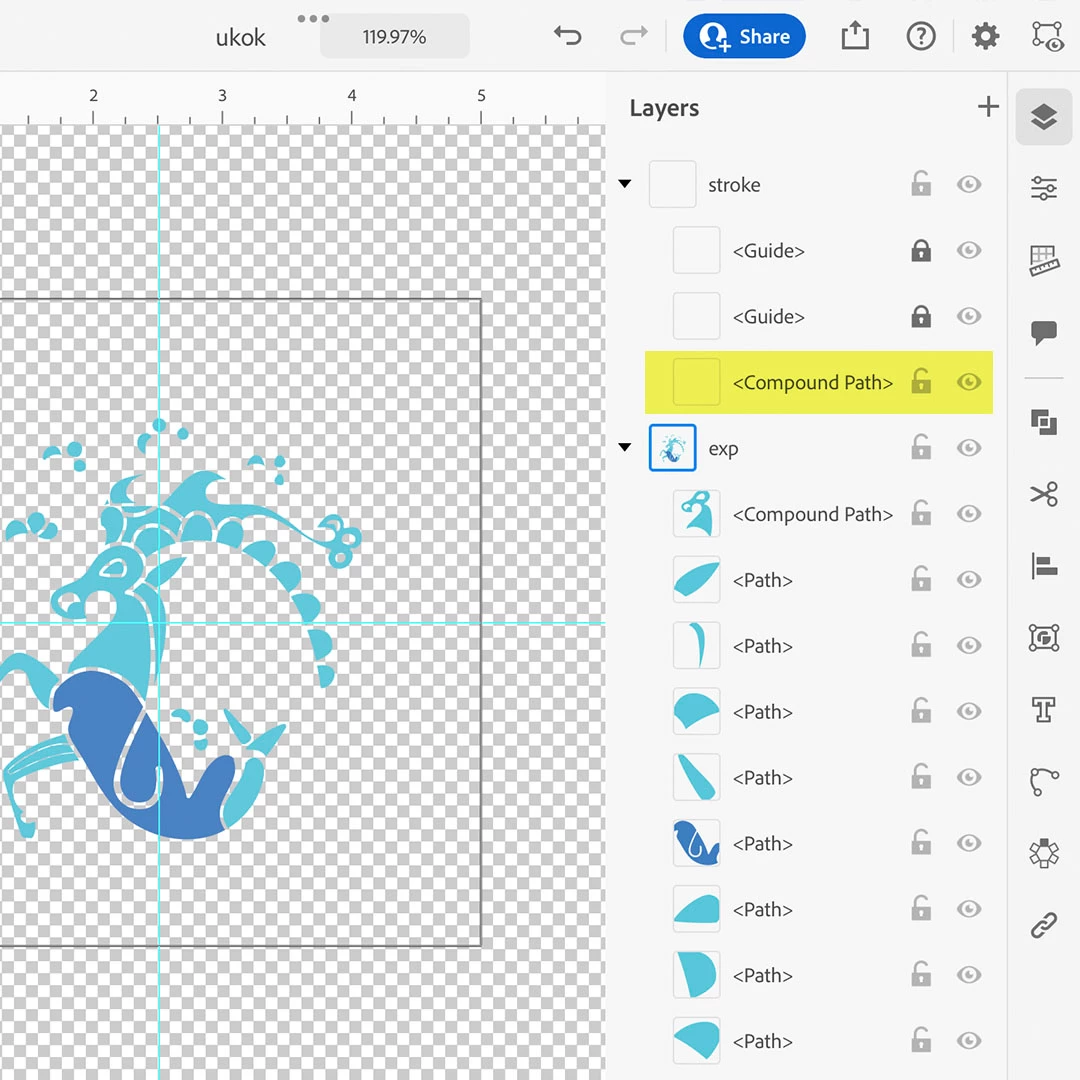Viewport: 1080px width, 1080px height.
Task: Click the exp layer artwork thumbnail
Action: (672, 448)
